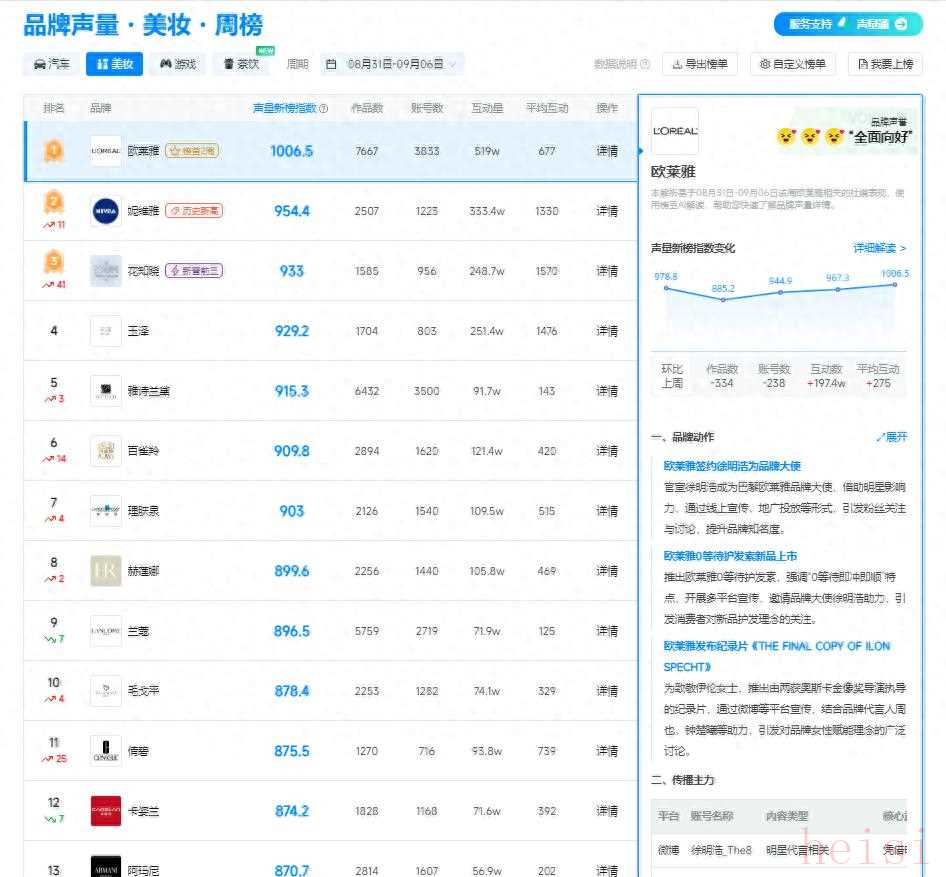This screenshot has width=946, height=877.
Task: Click the 1006.5 data point on chart
Action: coord(895,284)
